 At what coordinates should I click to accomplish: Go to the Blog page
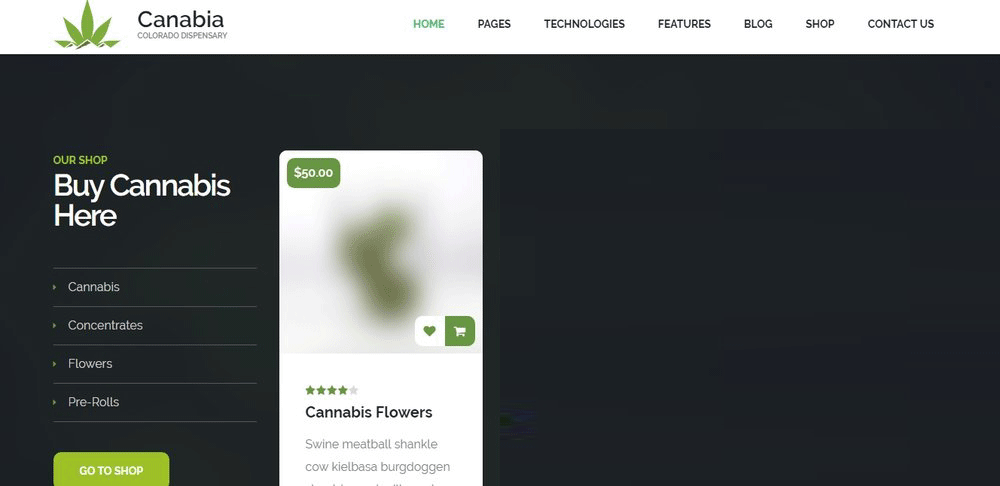(x=758, y=24)
